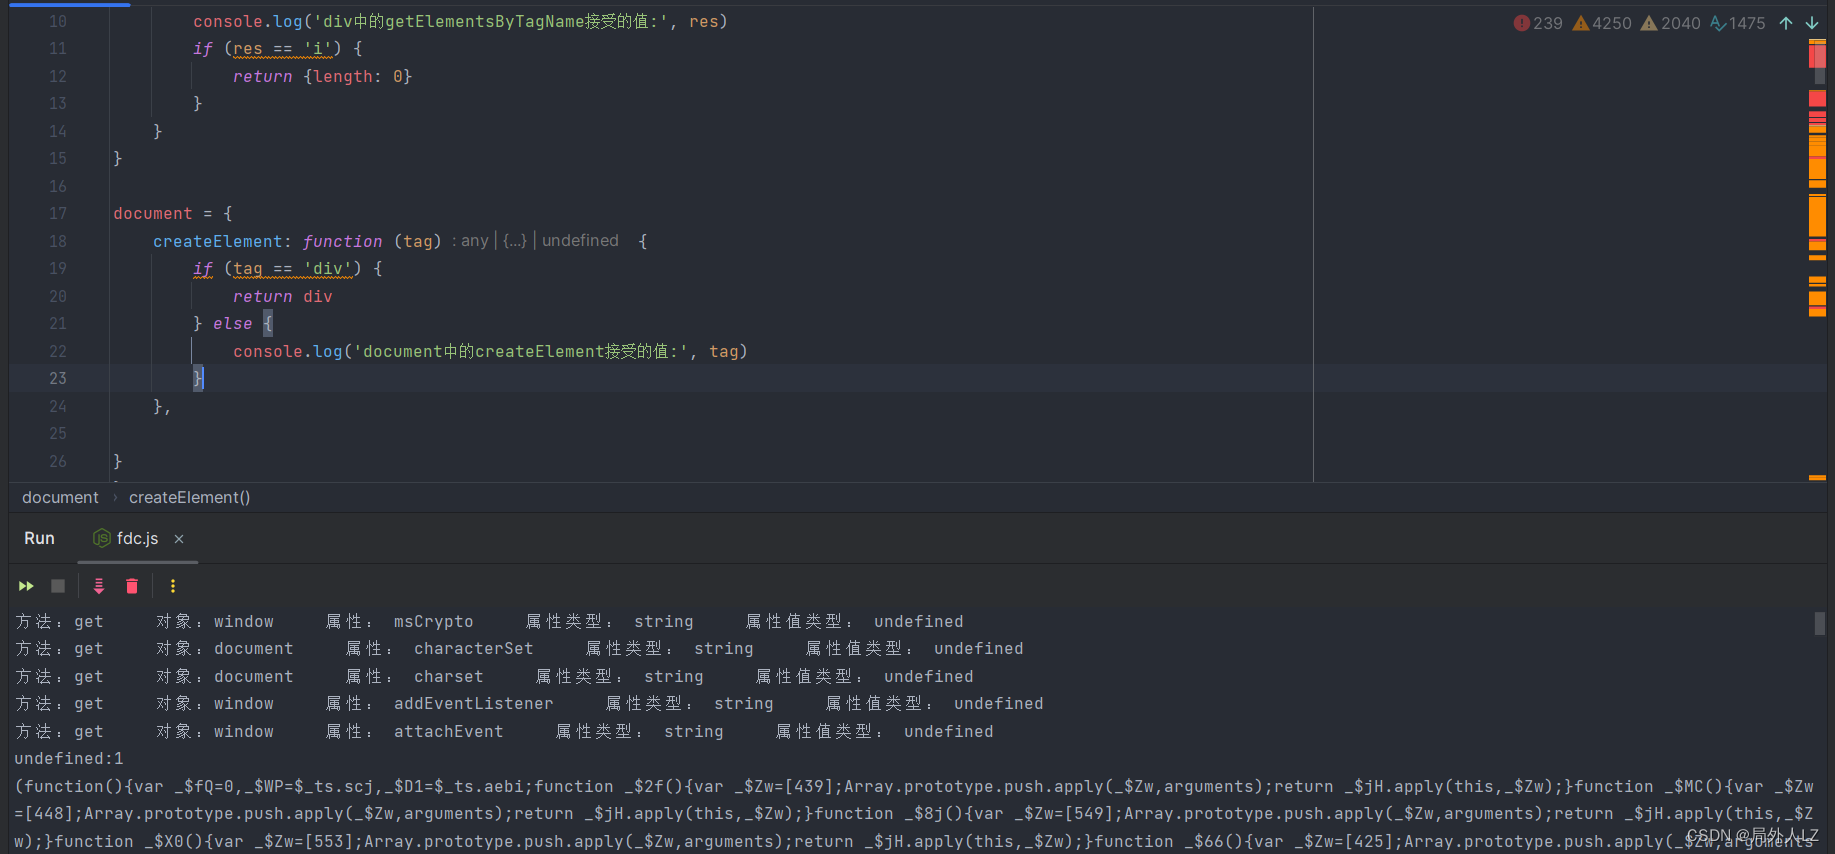Click the 2040 weak warnings indicator
This screenshot has height=854, width=1835.
pos(1670,23)
